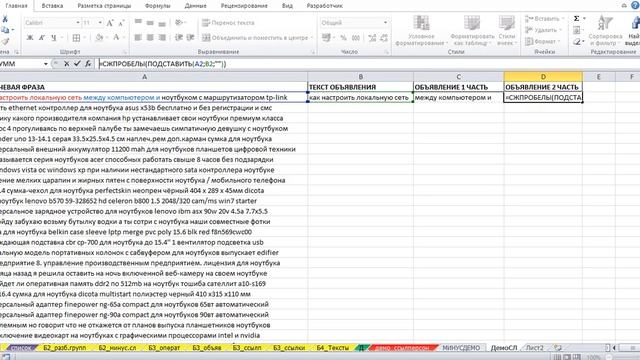Open the Name Box dropdown arrow
This screenshot has height=360, width=640.
coord(45,64)
